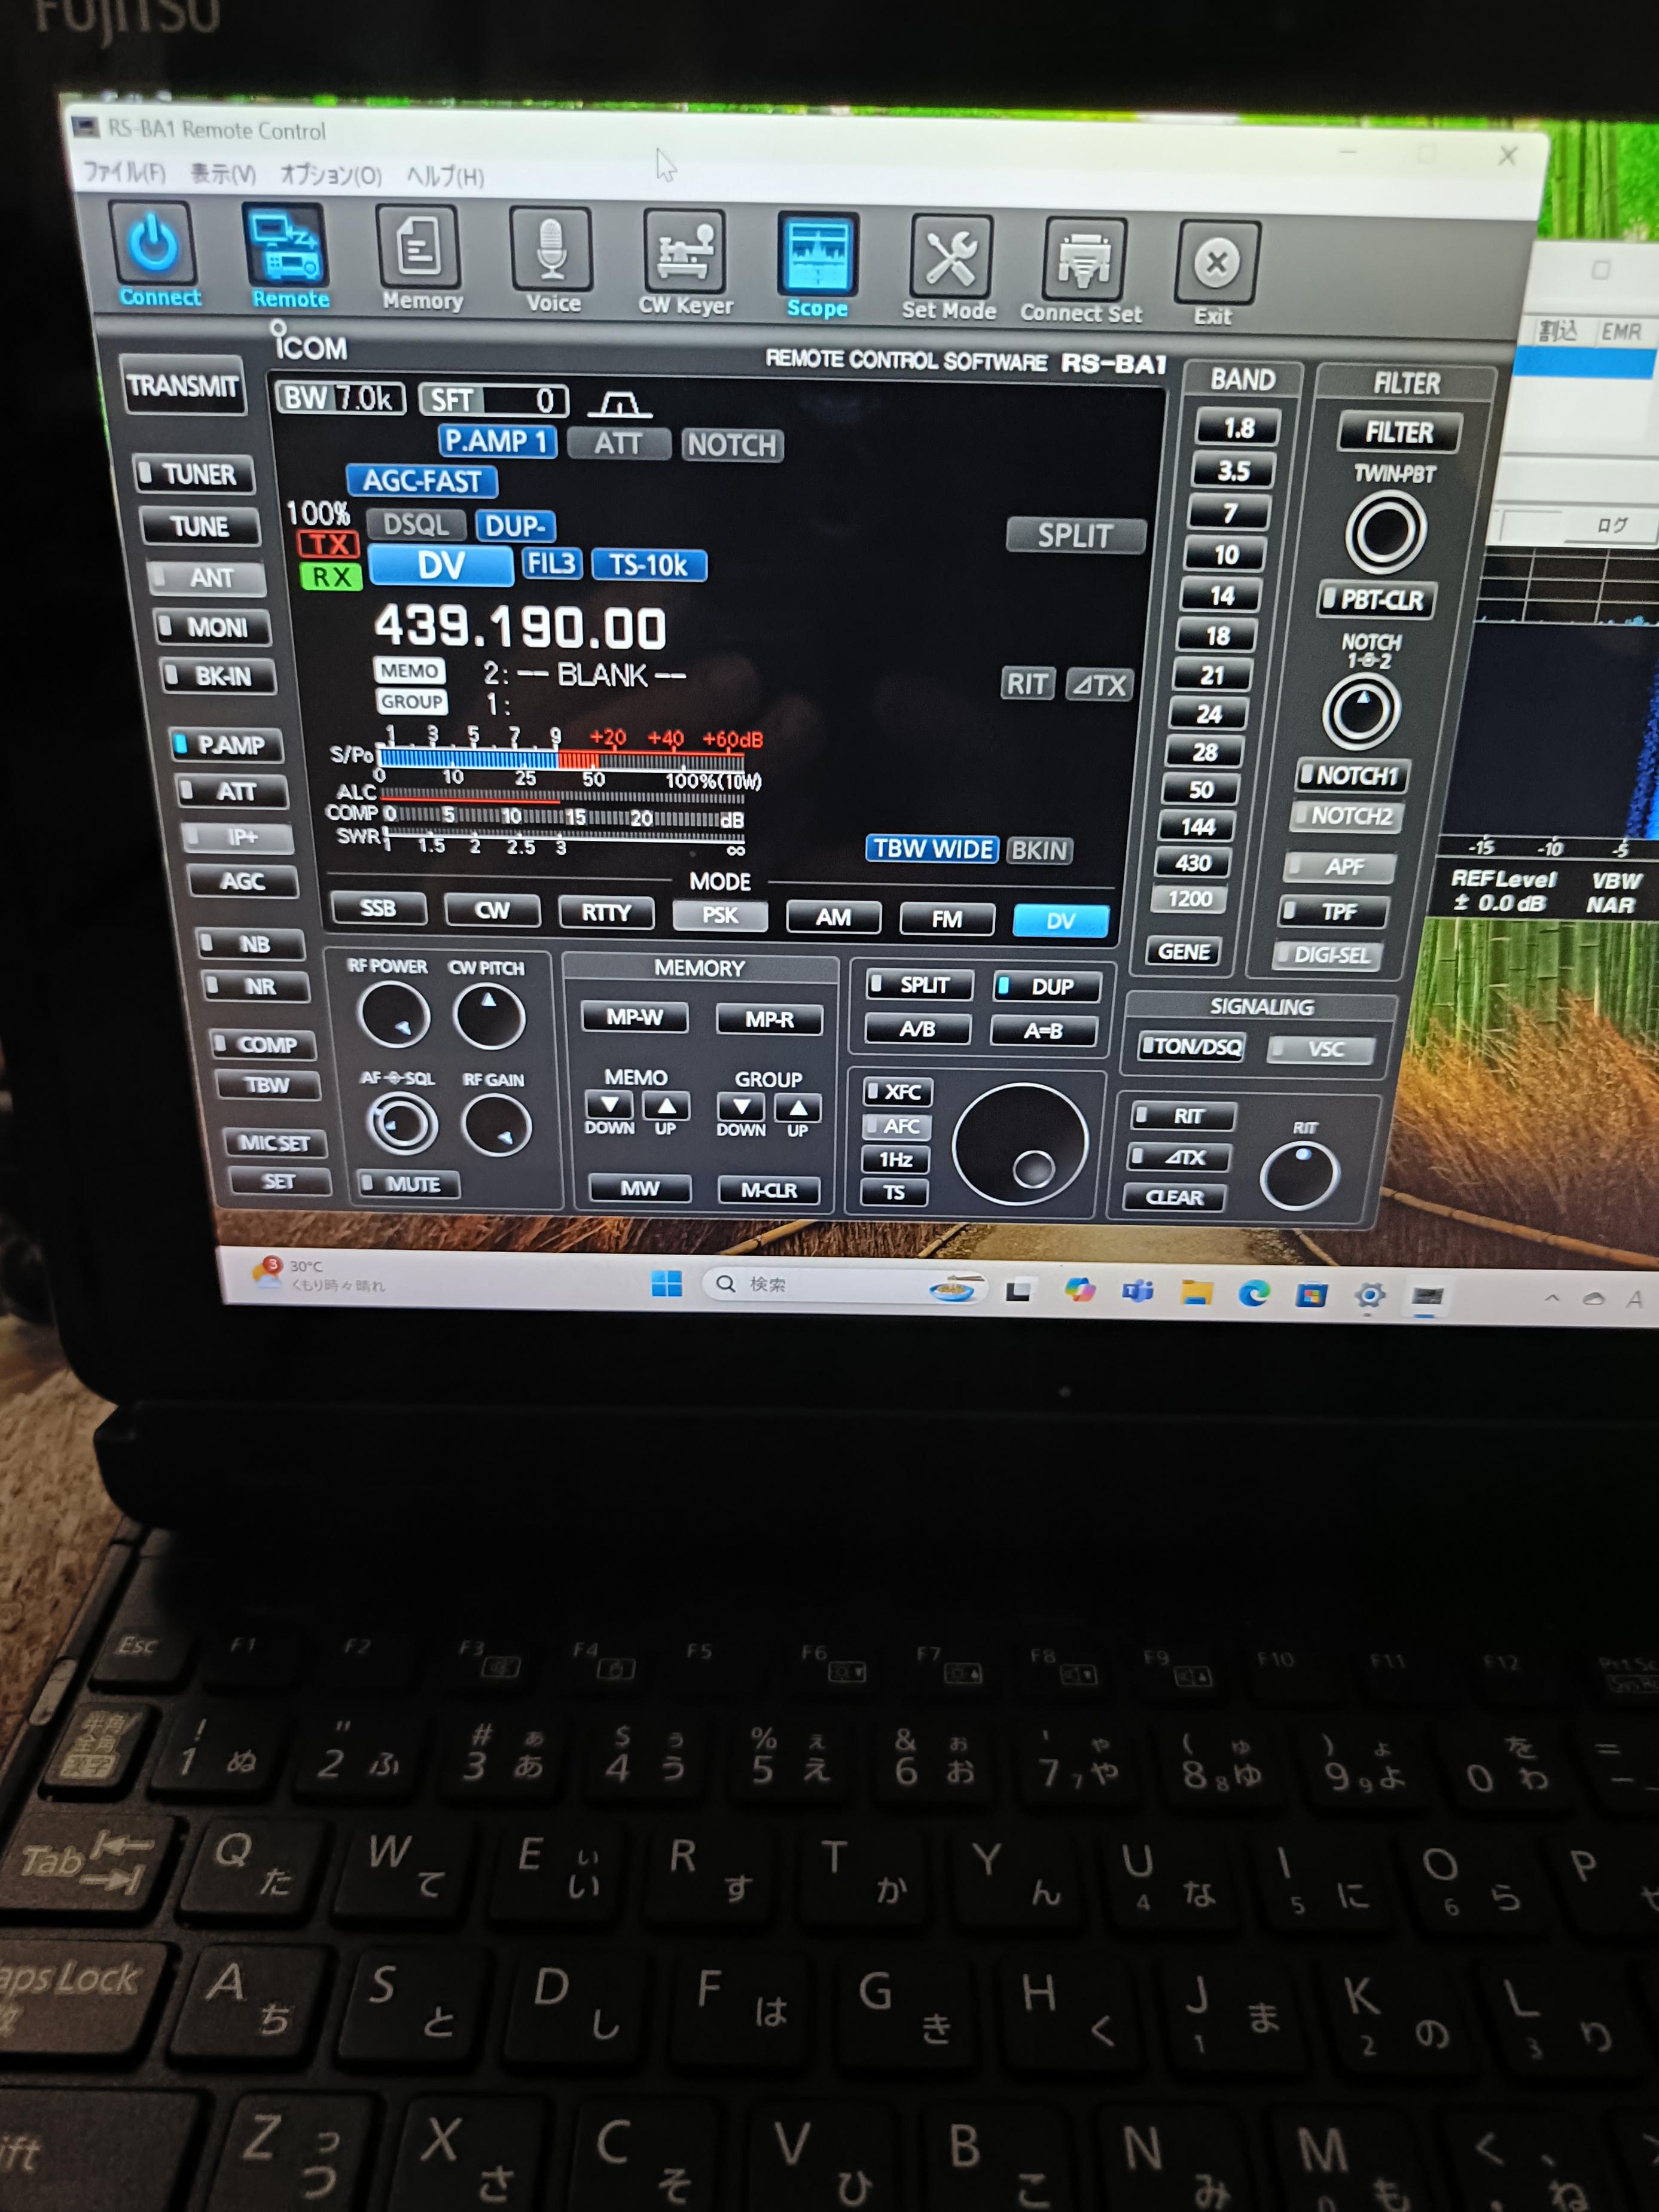Select the 144 band button
The image size is (1659, 2212).
point(1197,827)
